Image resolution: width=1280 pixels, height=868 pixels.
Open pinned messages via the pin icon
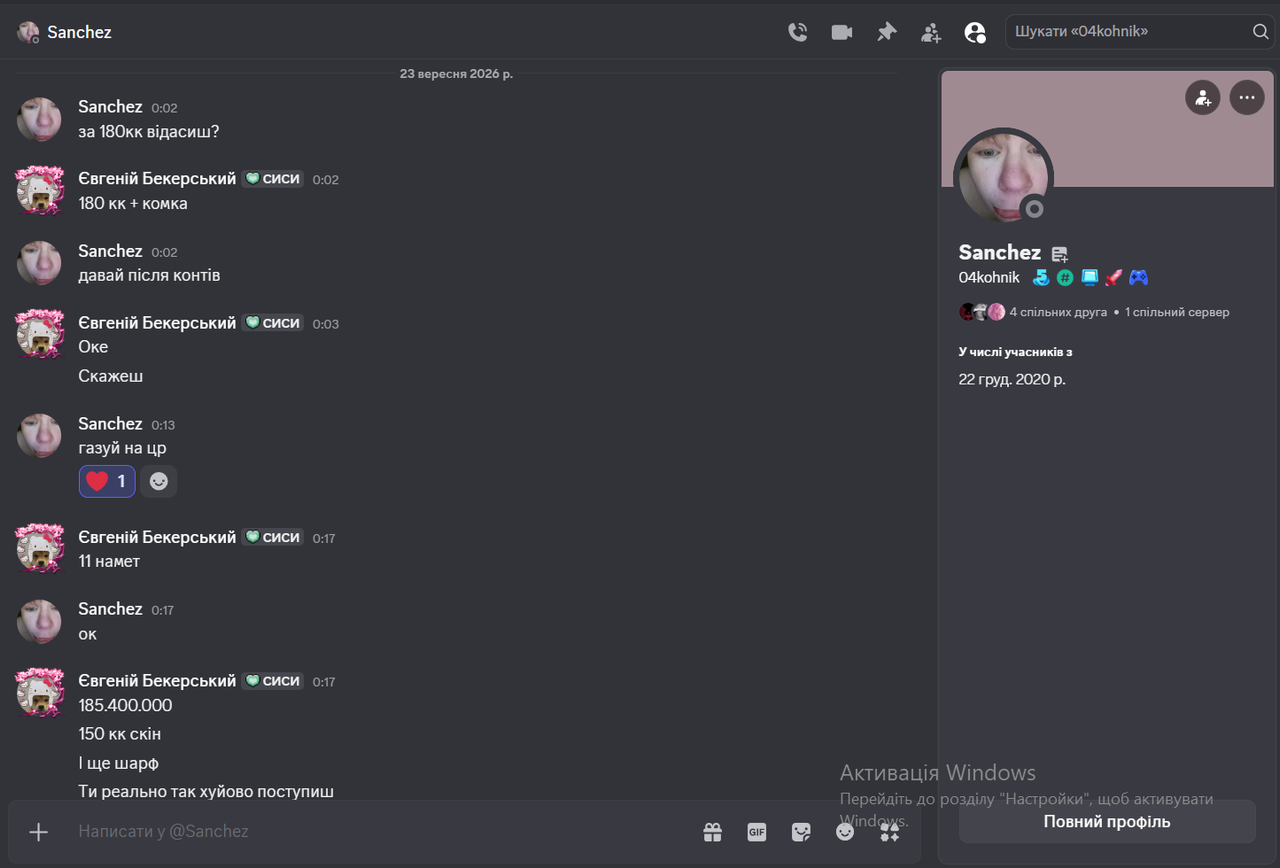click(887, 32)
